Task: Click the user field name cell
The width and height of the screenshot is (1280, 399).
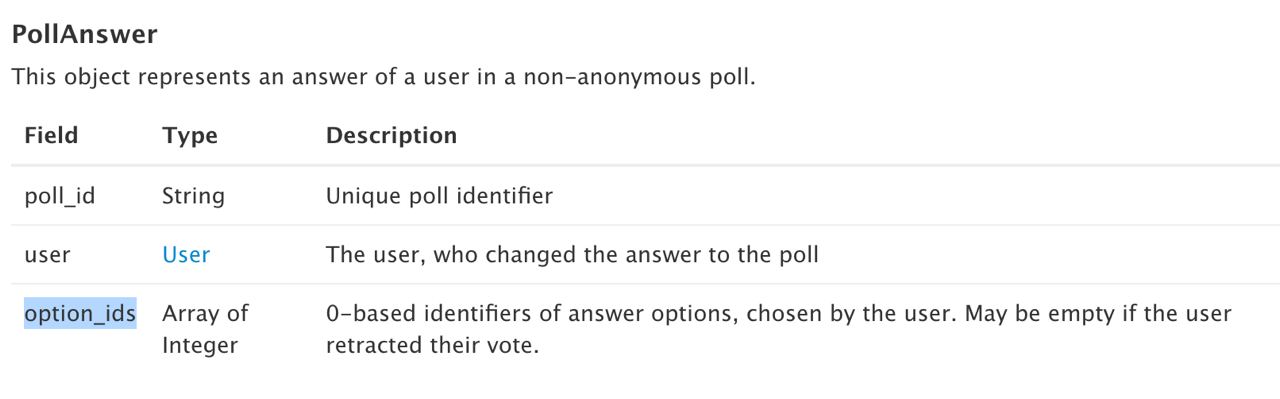Action: (47, 255)
